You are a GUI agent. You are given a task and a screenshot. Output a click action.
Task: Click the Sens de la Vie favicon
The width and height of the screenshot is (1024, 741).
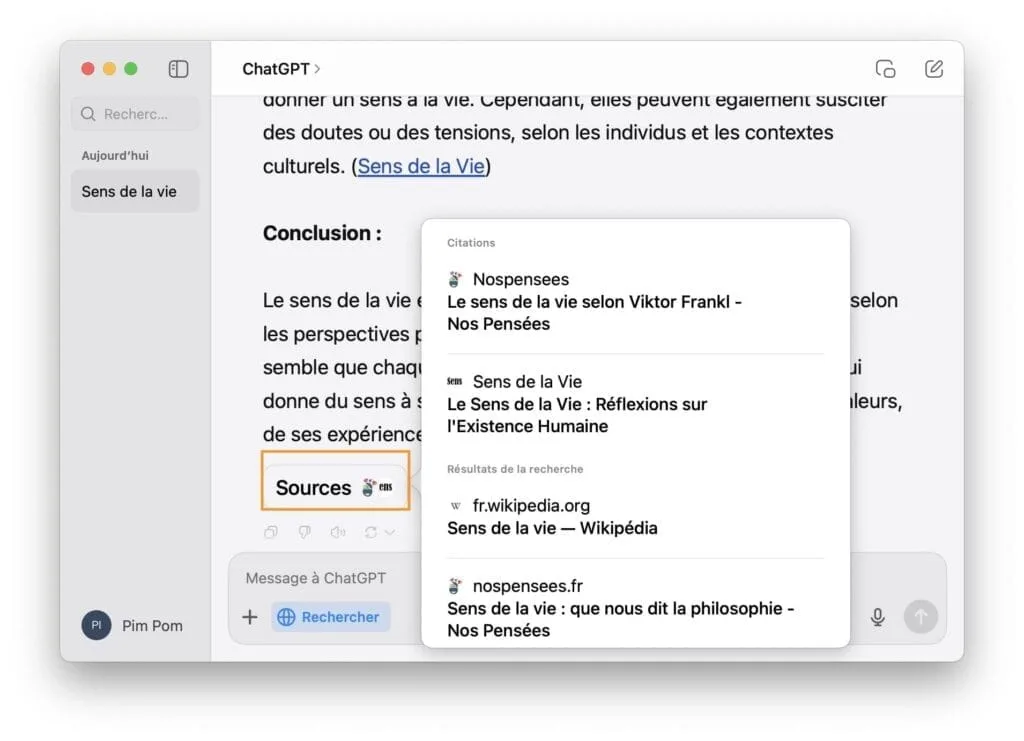(455, 381)
